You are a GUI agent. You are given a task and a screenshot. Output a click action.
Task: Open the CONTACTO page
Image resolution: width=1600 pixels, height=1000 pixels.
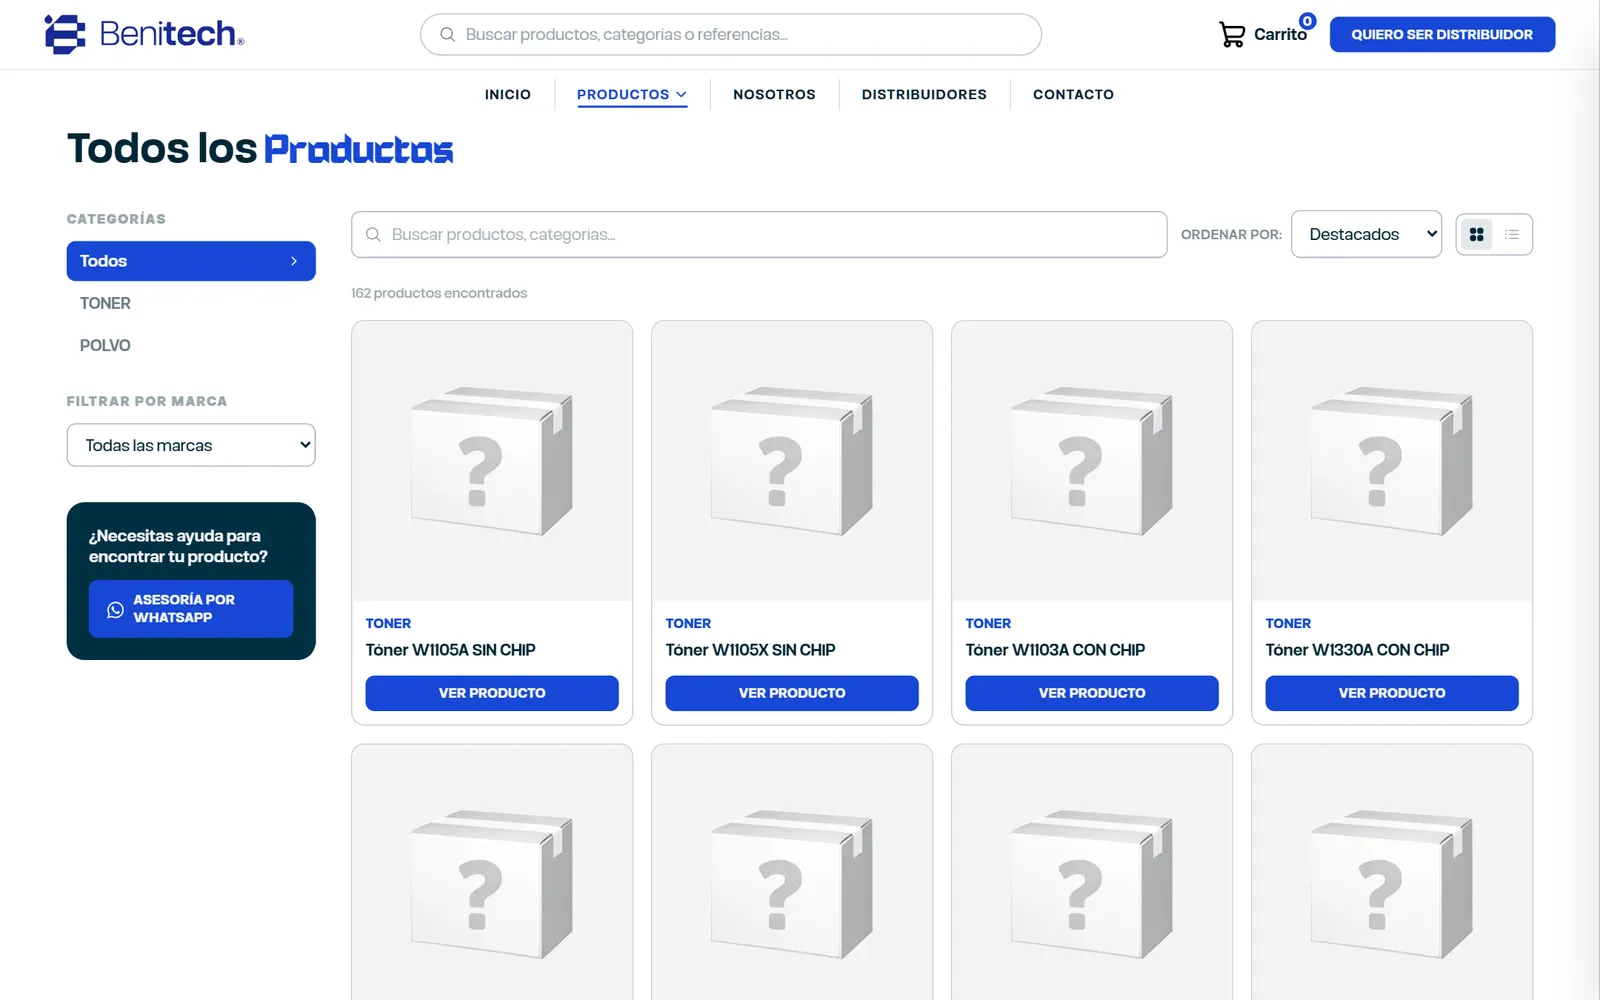point(1073,94)
